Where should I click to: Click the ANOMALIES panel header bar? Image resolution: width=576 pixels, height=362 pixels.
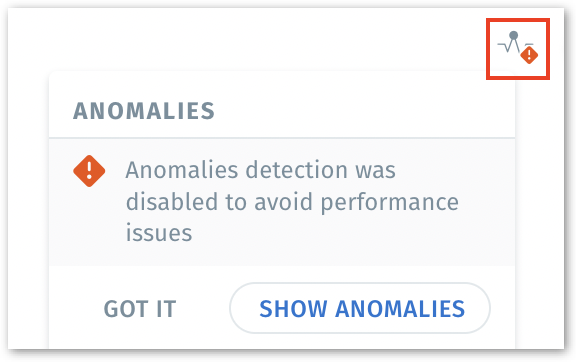click(x=282, y=106)
